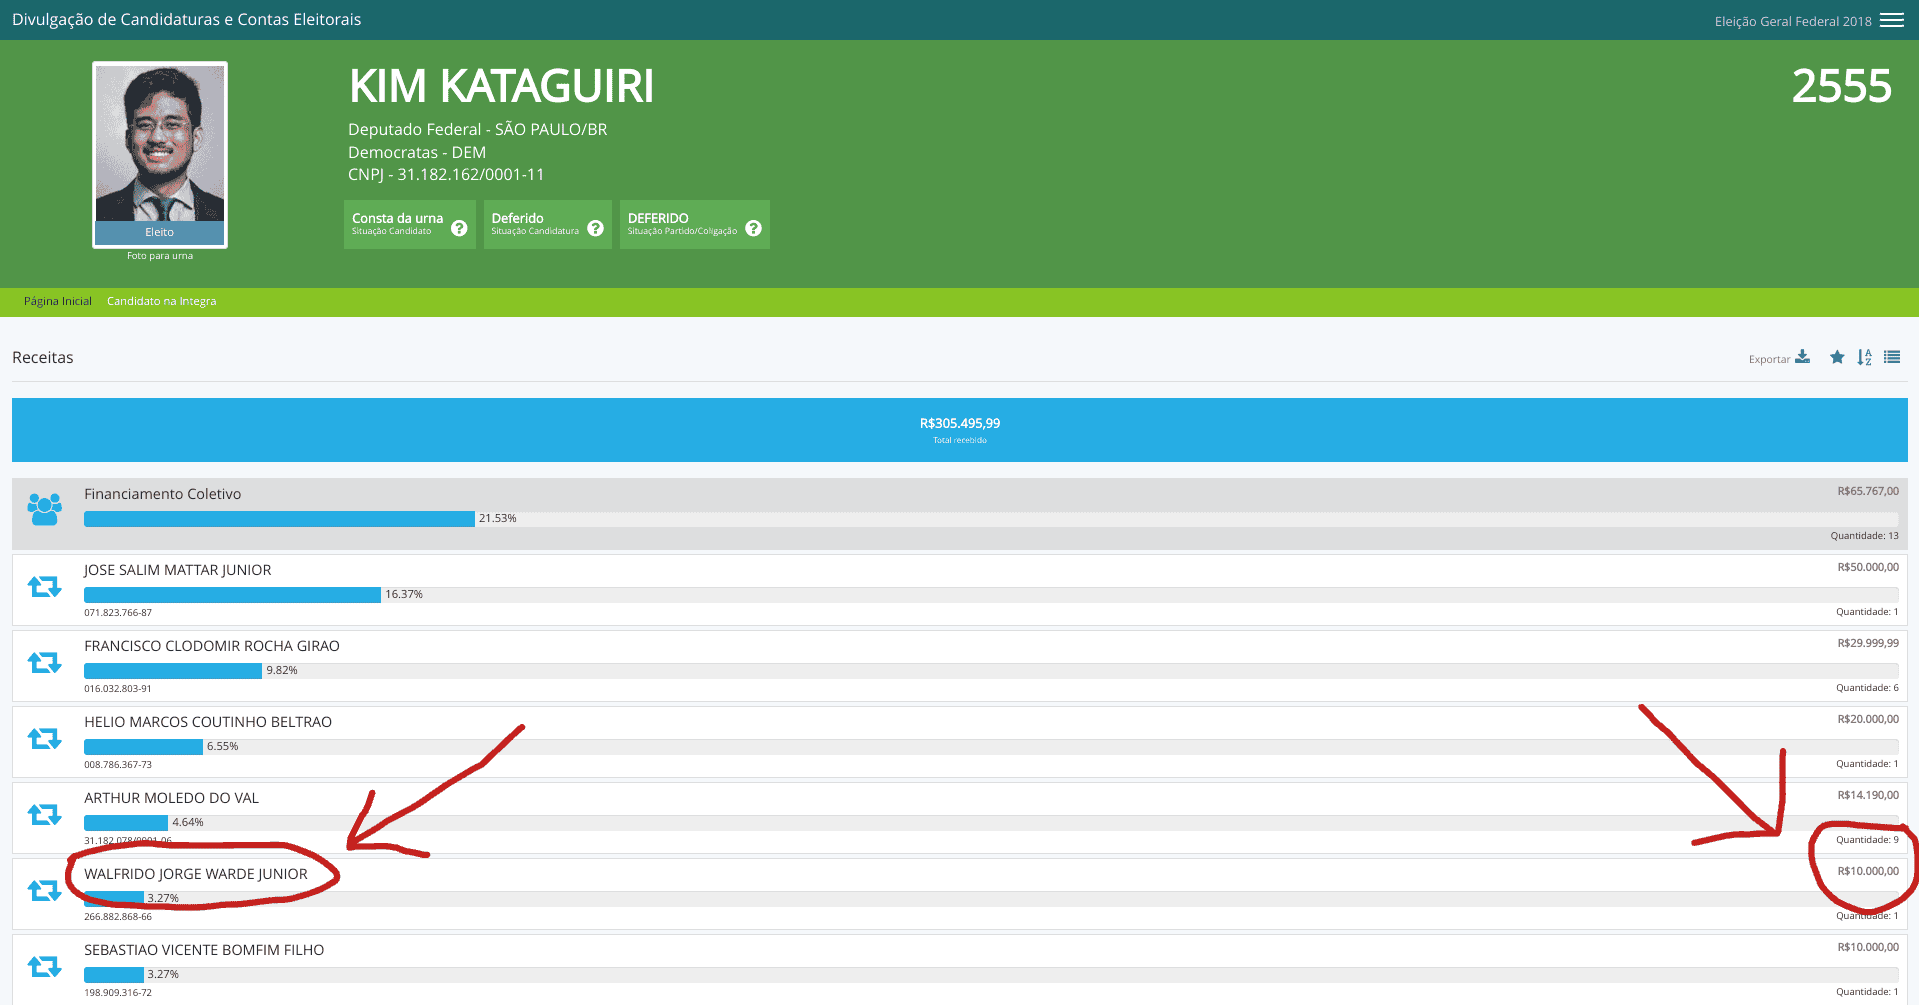Click the candidate photo of Kim Kataguiri
1919x1005 pixels.
160,144
